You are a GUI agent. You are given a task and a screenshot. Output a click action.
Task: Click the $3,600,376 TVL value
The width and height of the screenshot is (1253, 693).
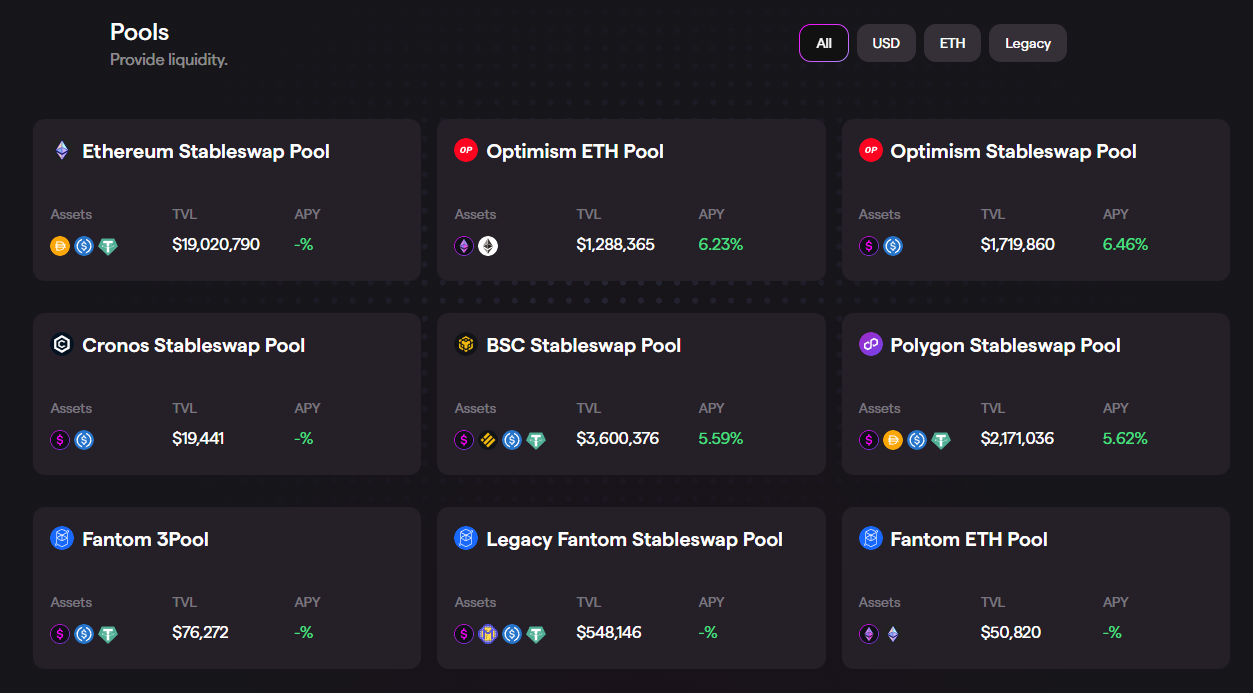click(618, 439)
